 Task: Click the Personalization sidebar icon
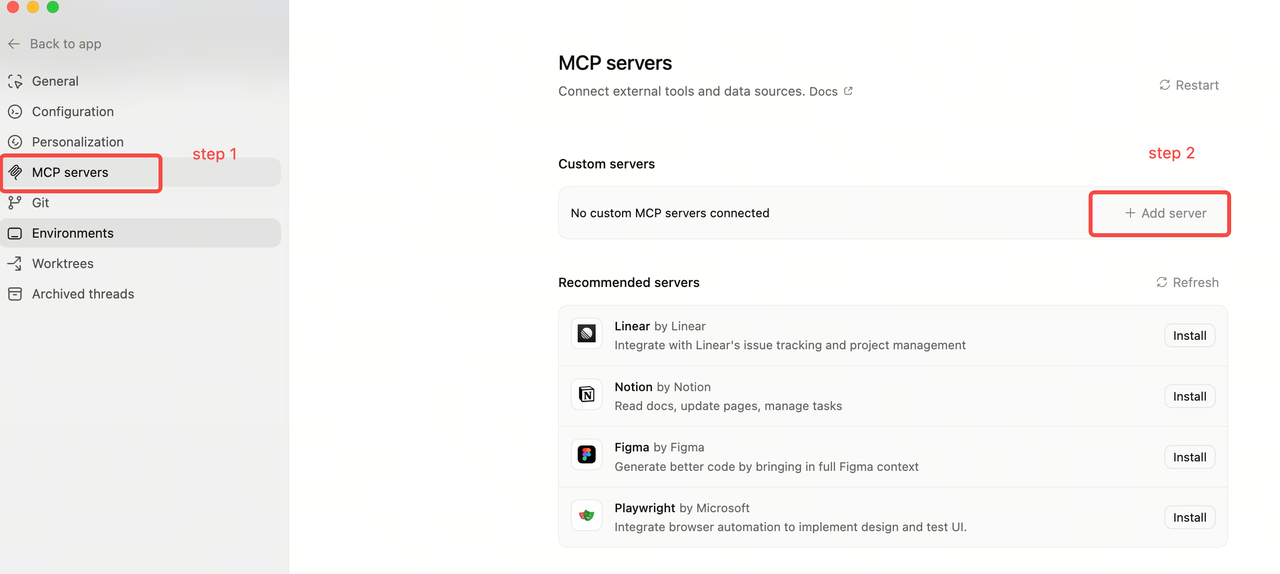tap(15, 142)
